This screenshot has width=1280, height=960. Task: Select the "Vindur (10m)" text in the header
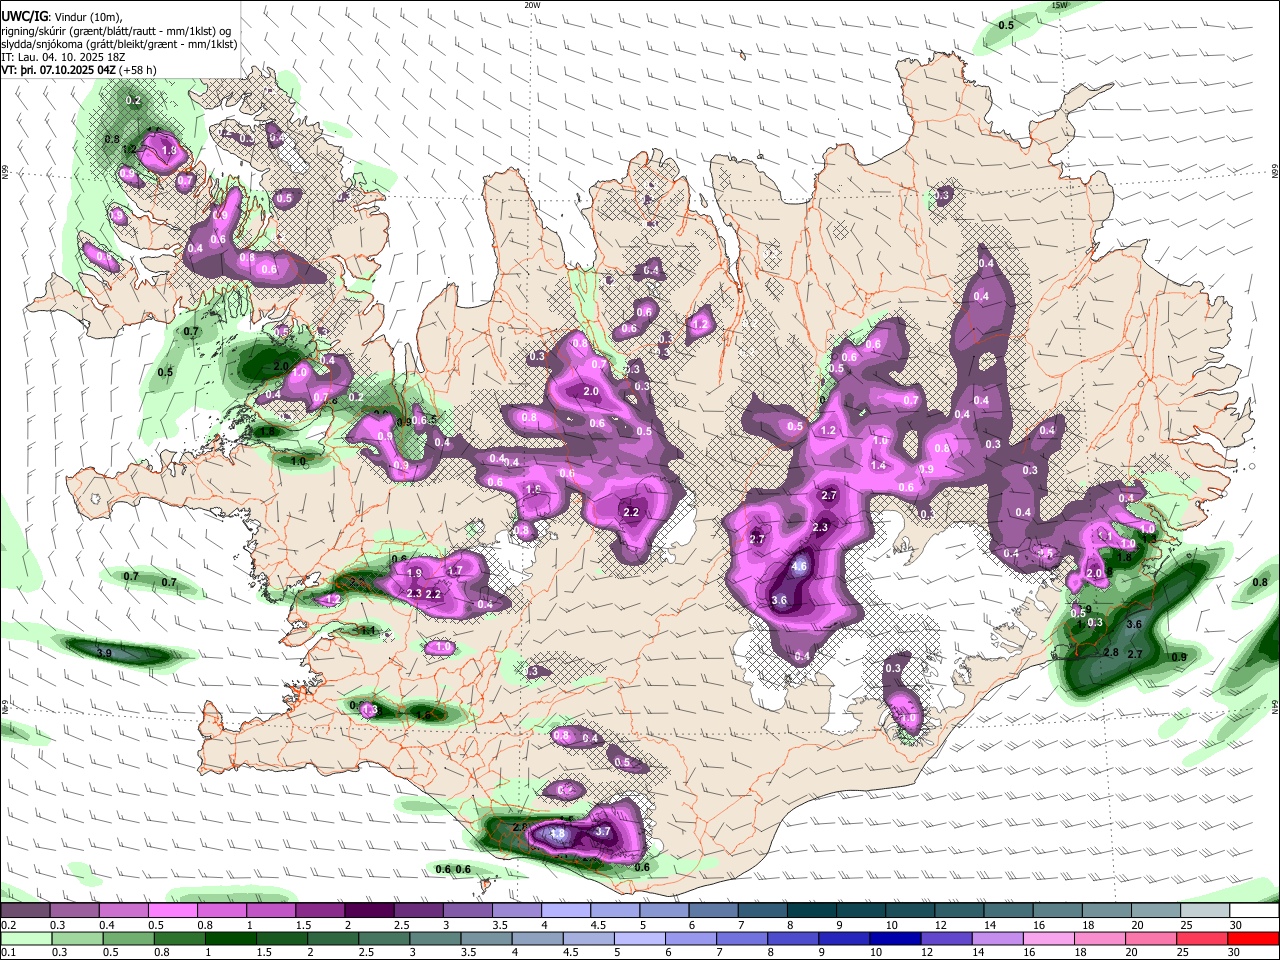88,16
